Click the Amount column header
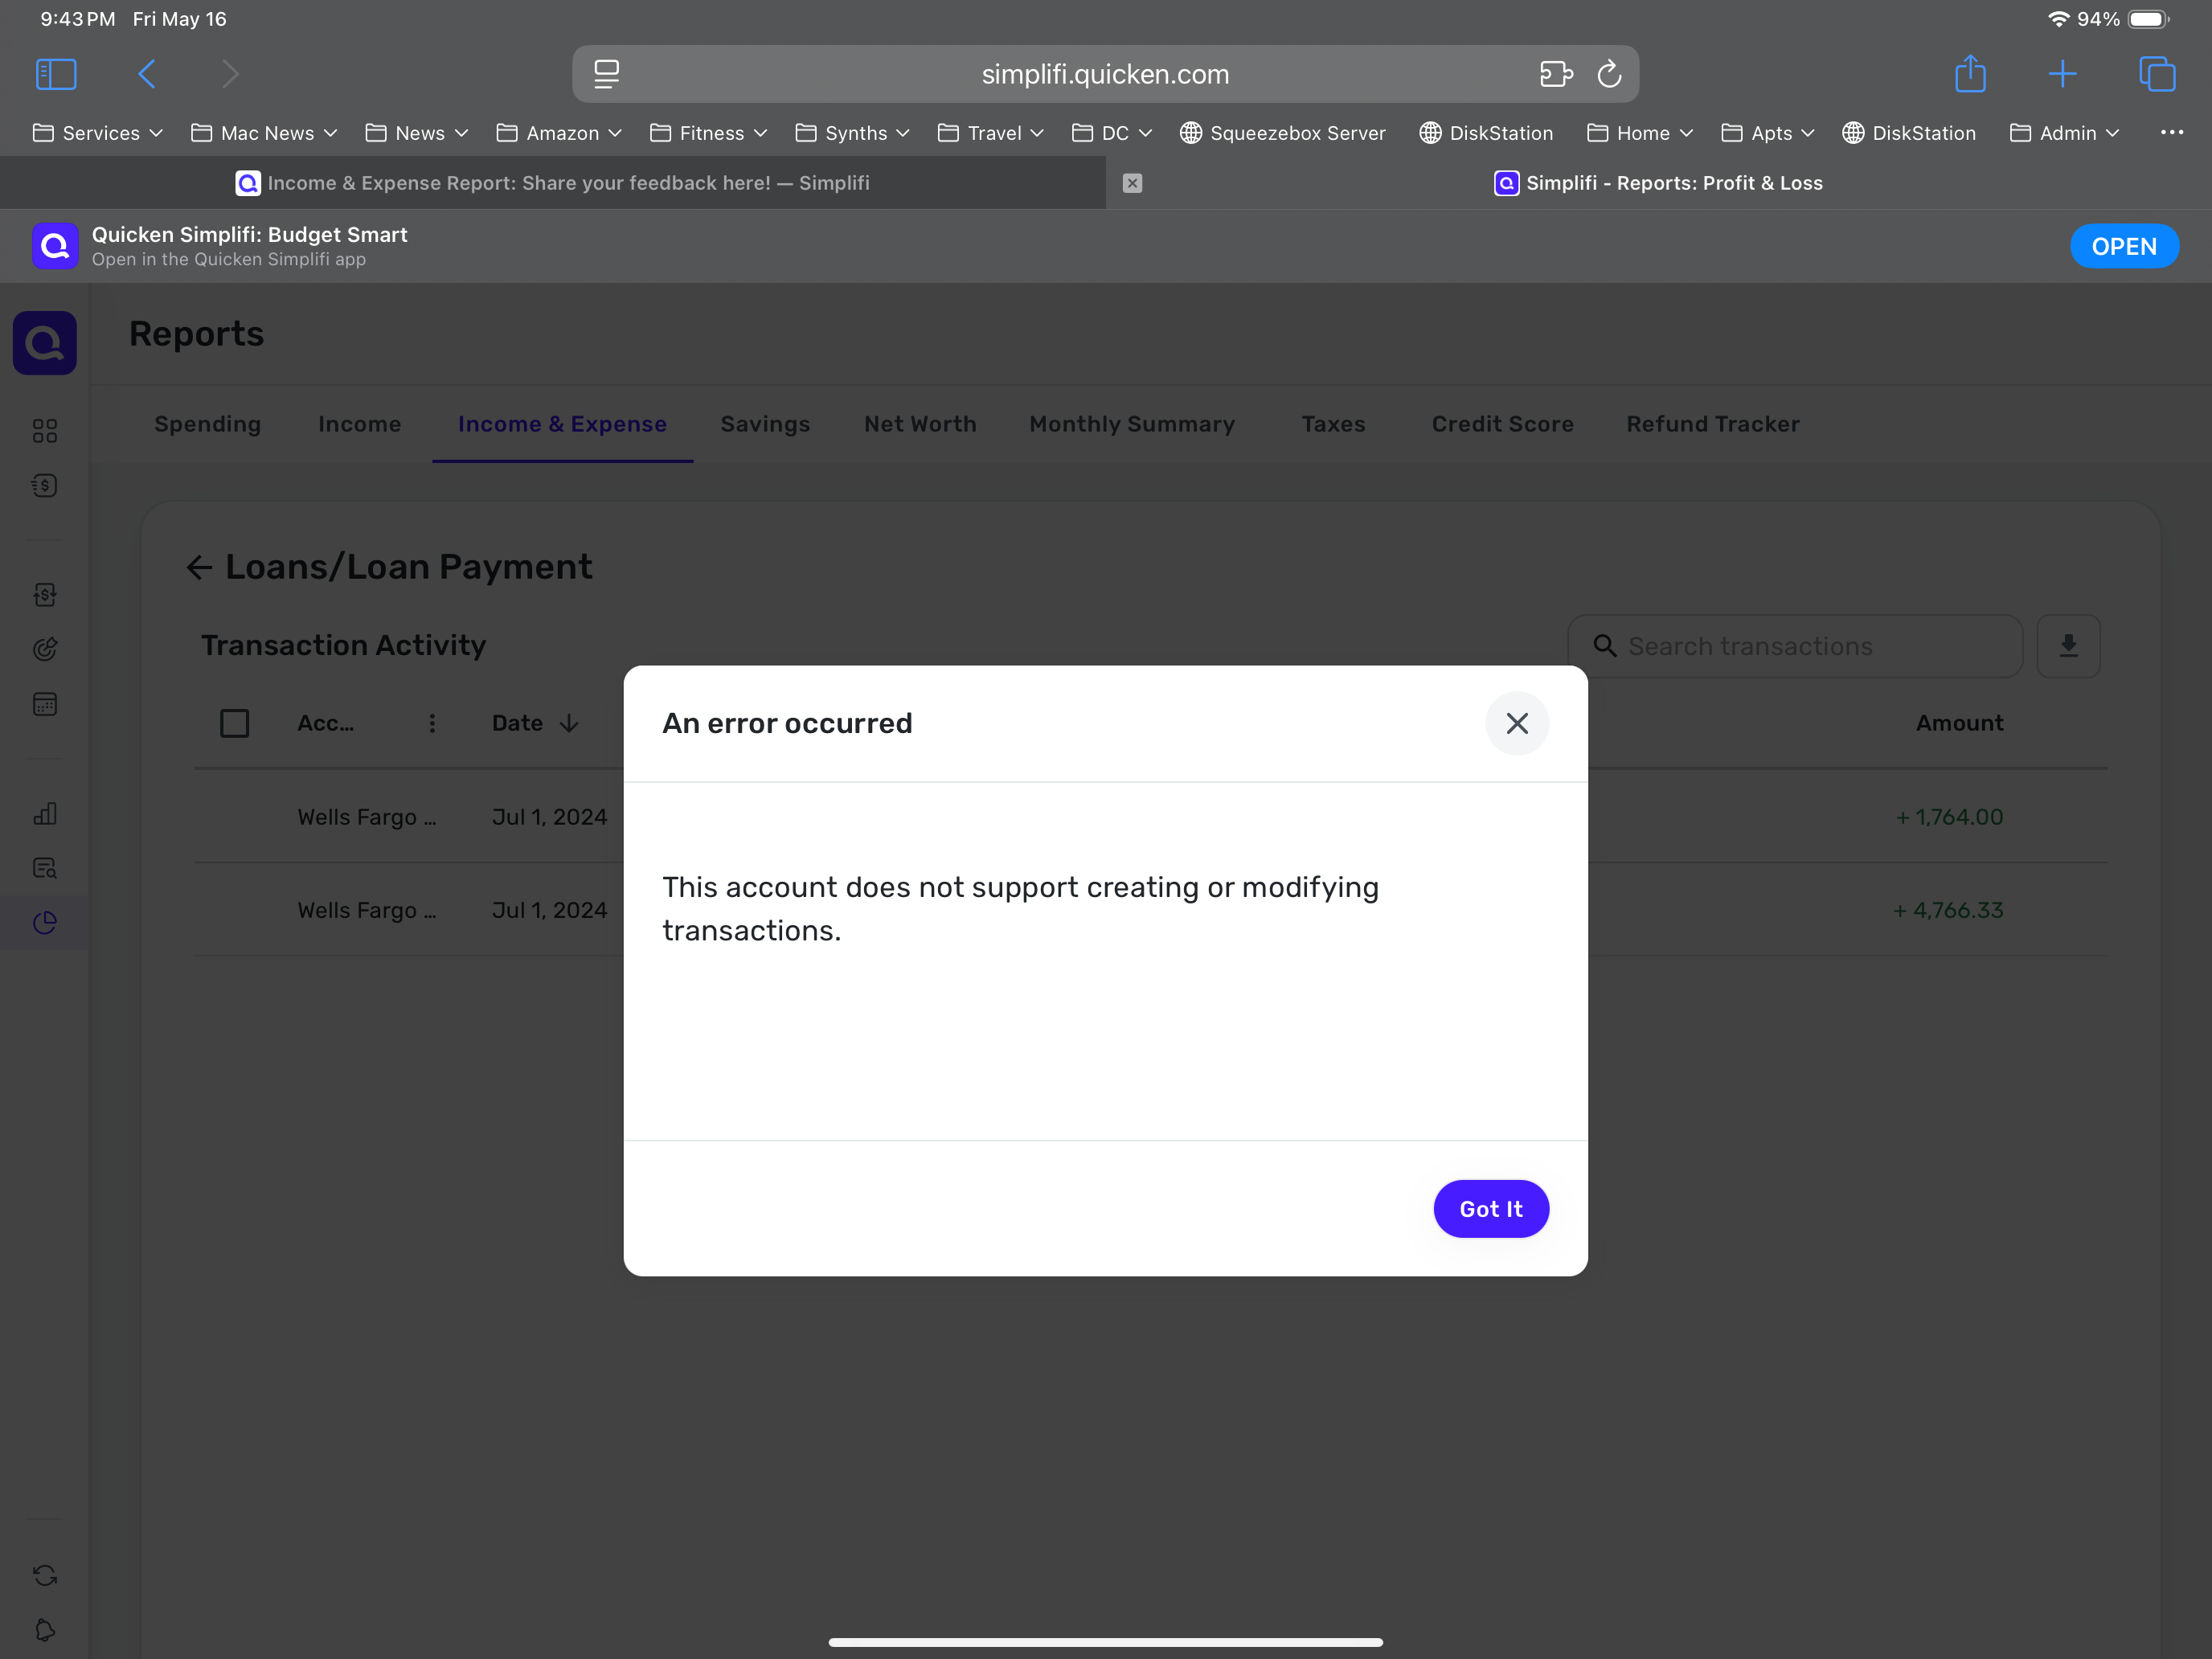 pyautogui.click(x=1959, y=723)
